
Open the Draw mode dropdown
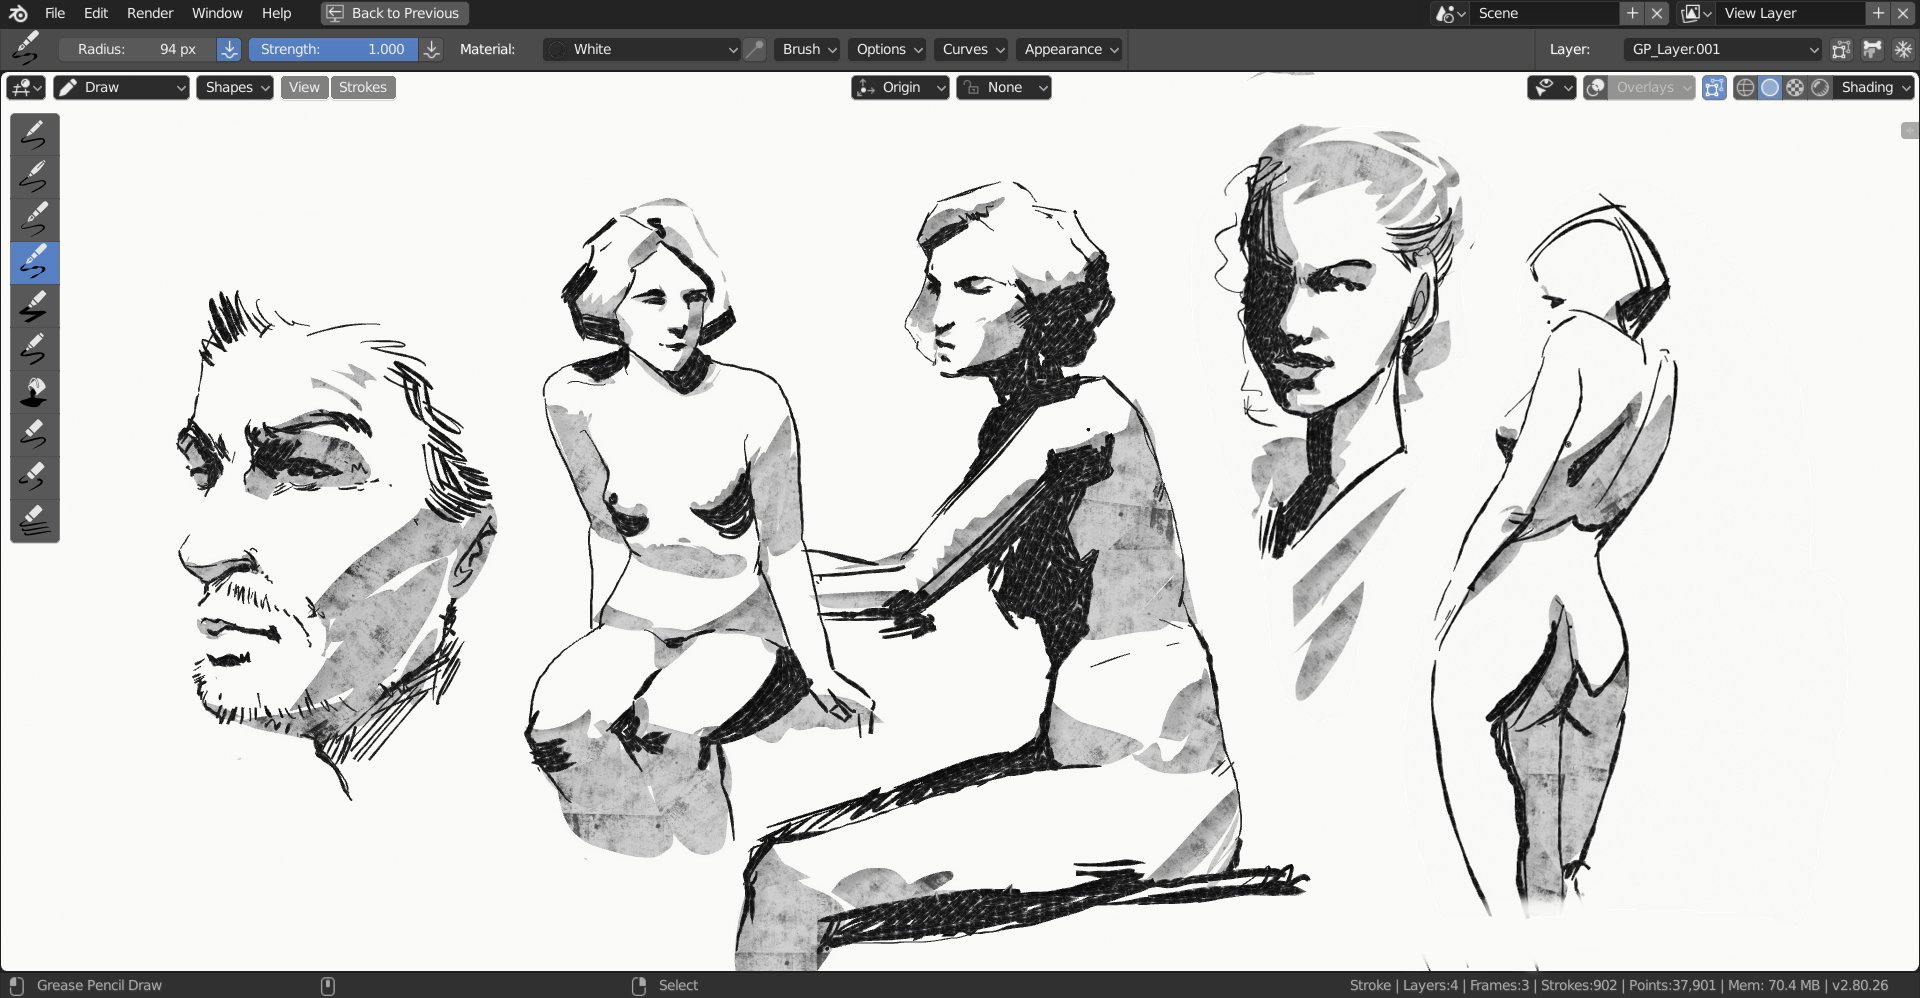[x=121, y=87]
